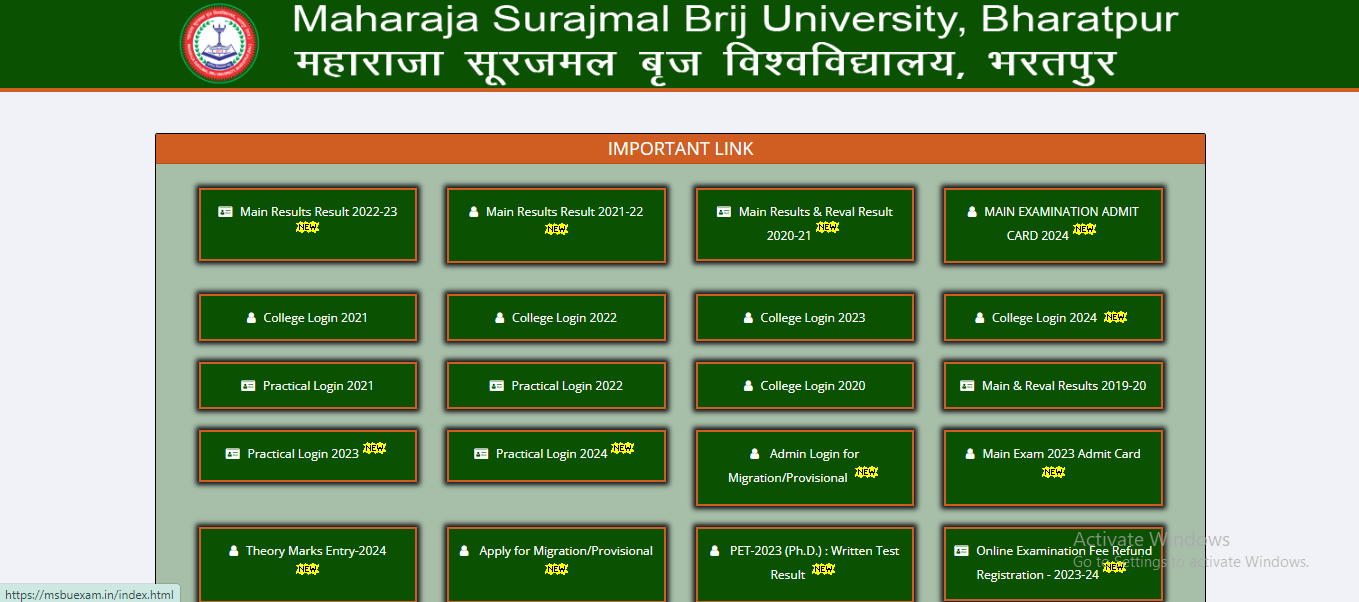
Task: Click the ID card icon beside Online Examination Fee Refund Registration
Action: (961, 551)
